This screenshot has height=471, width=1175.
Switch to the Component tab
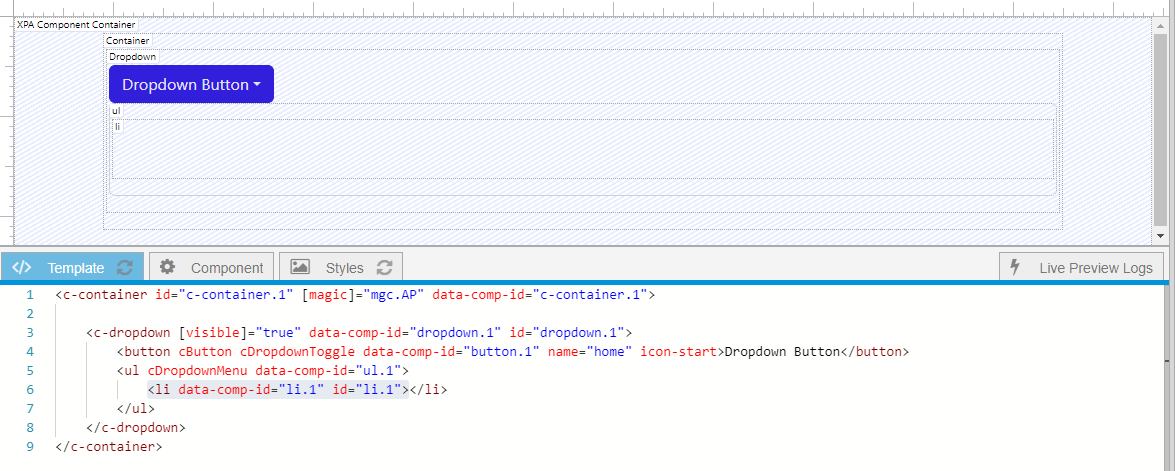[x=211, y=267]
